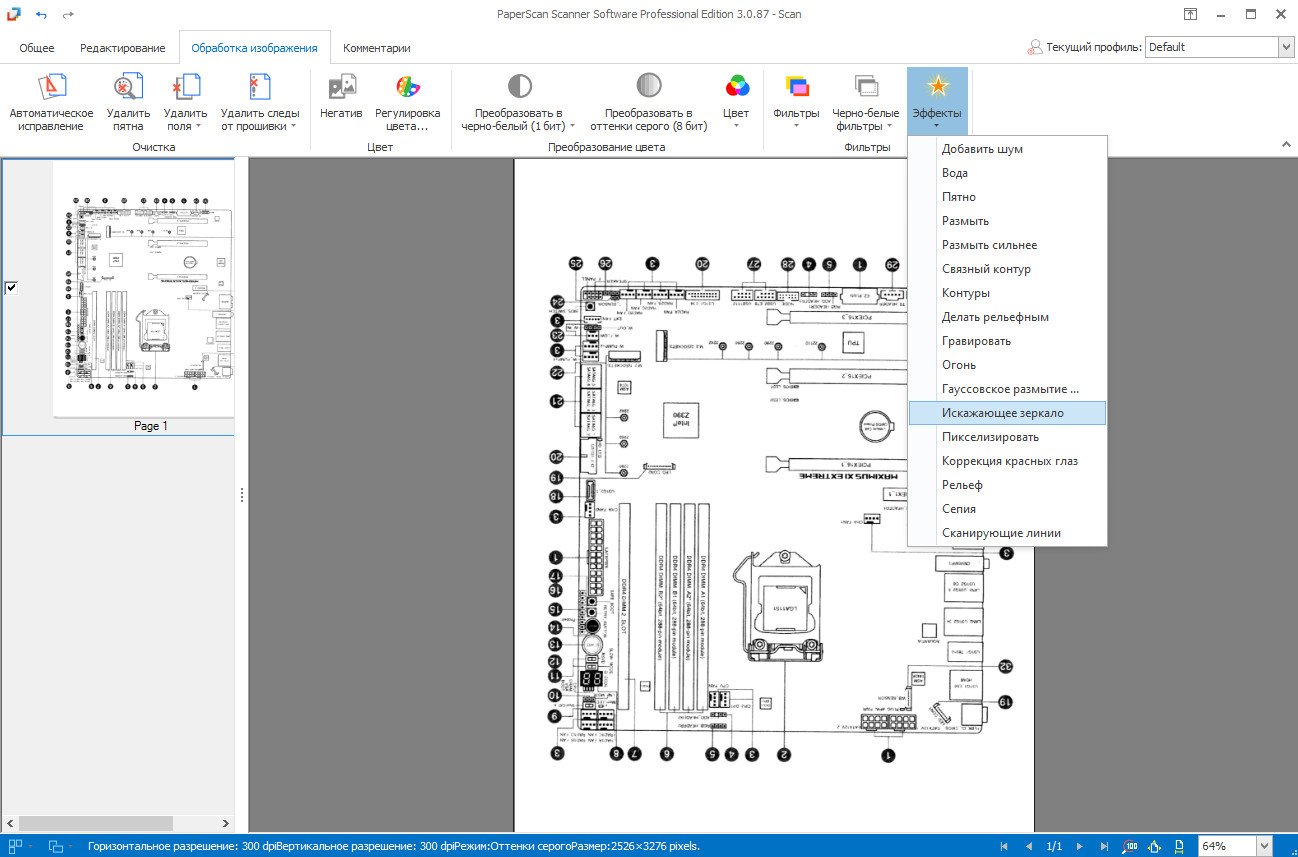Switch to the Редактирование tab
This screenshot has width=1298, height=857.
point(123,48)
